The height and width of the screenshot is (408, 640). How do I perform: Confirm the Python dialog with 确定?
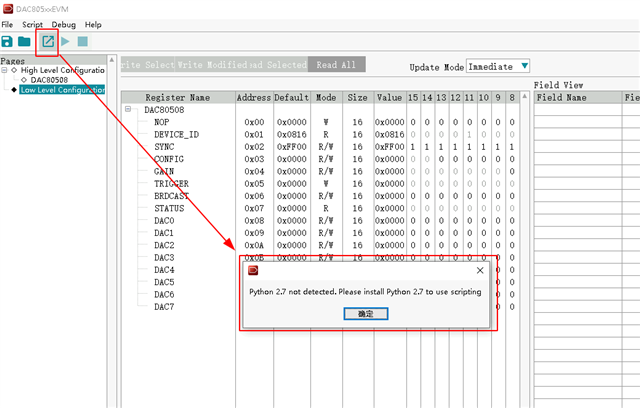point(366,313)
